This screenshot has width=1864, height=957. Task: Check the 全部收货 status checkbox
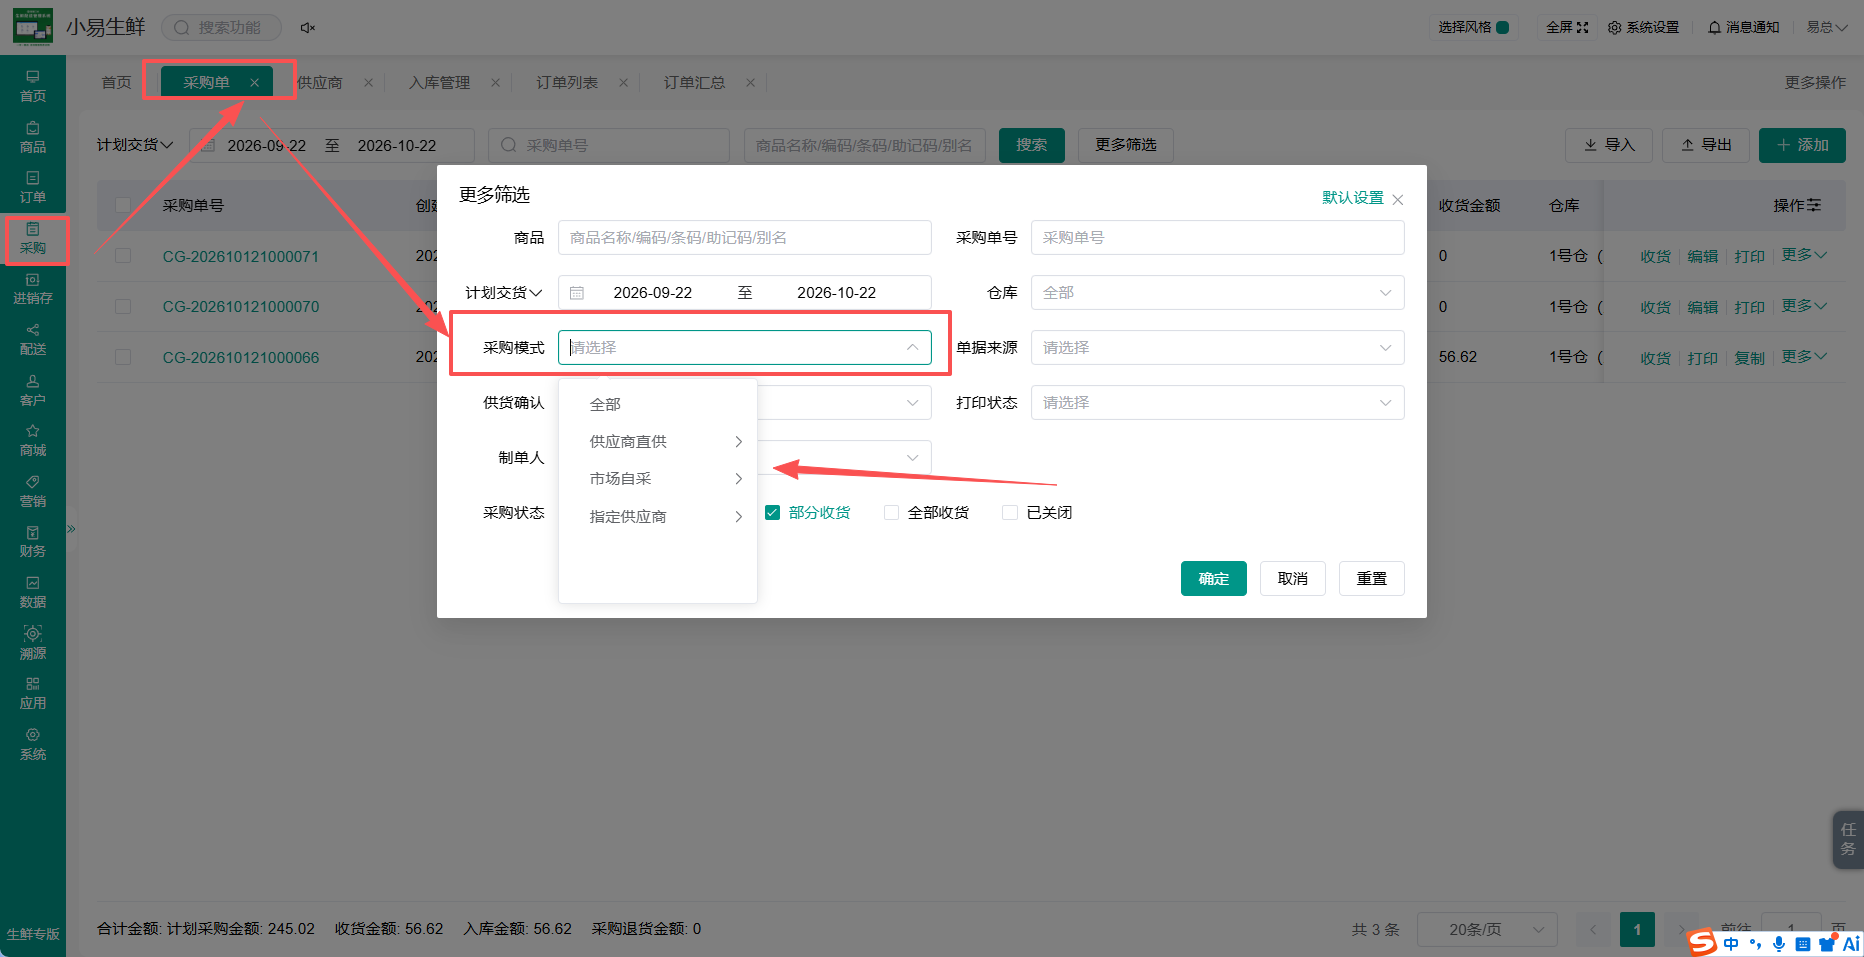coord(891,513)
